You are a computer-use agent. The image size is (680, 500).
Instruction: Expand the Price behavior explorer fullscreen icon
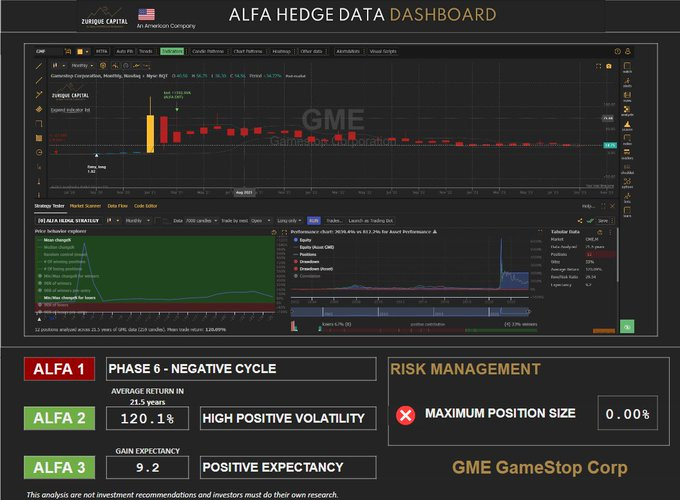284,232
